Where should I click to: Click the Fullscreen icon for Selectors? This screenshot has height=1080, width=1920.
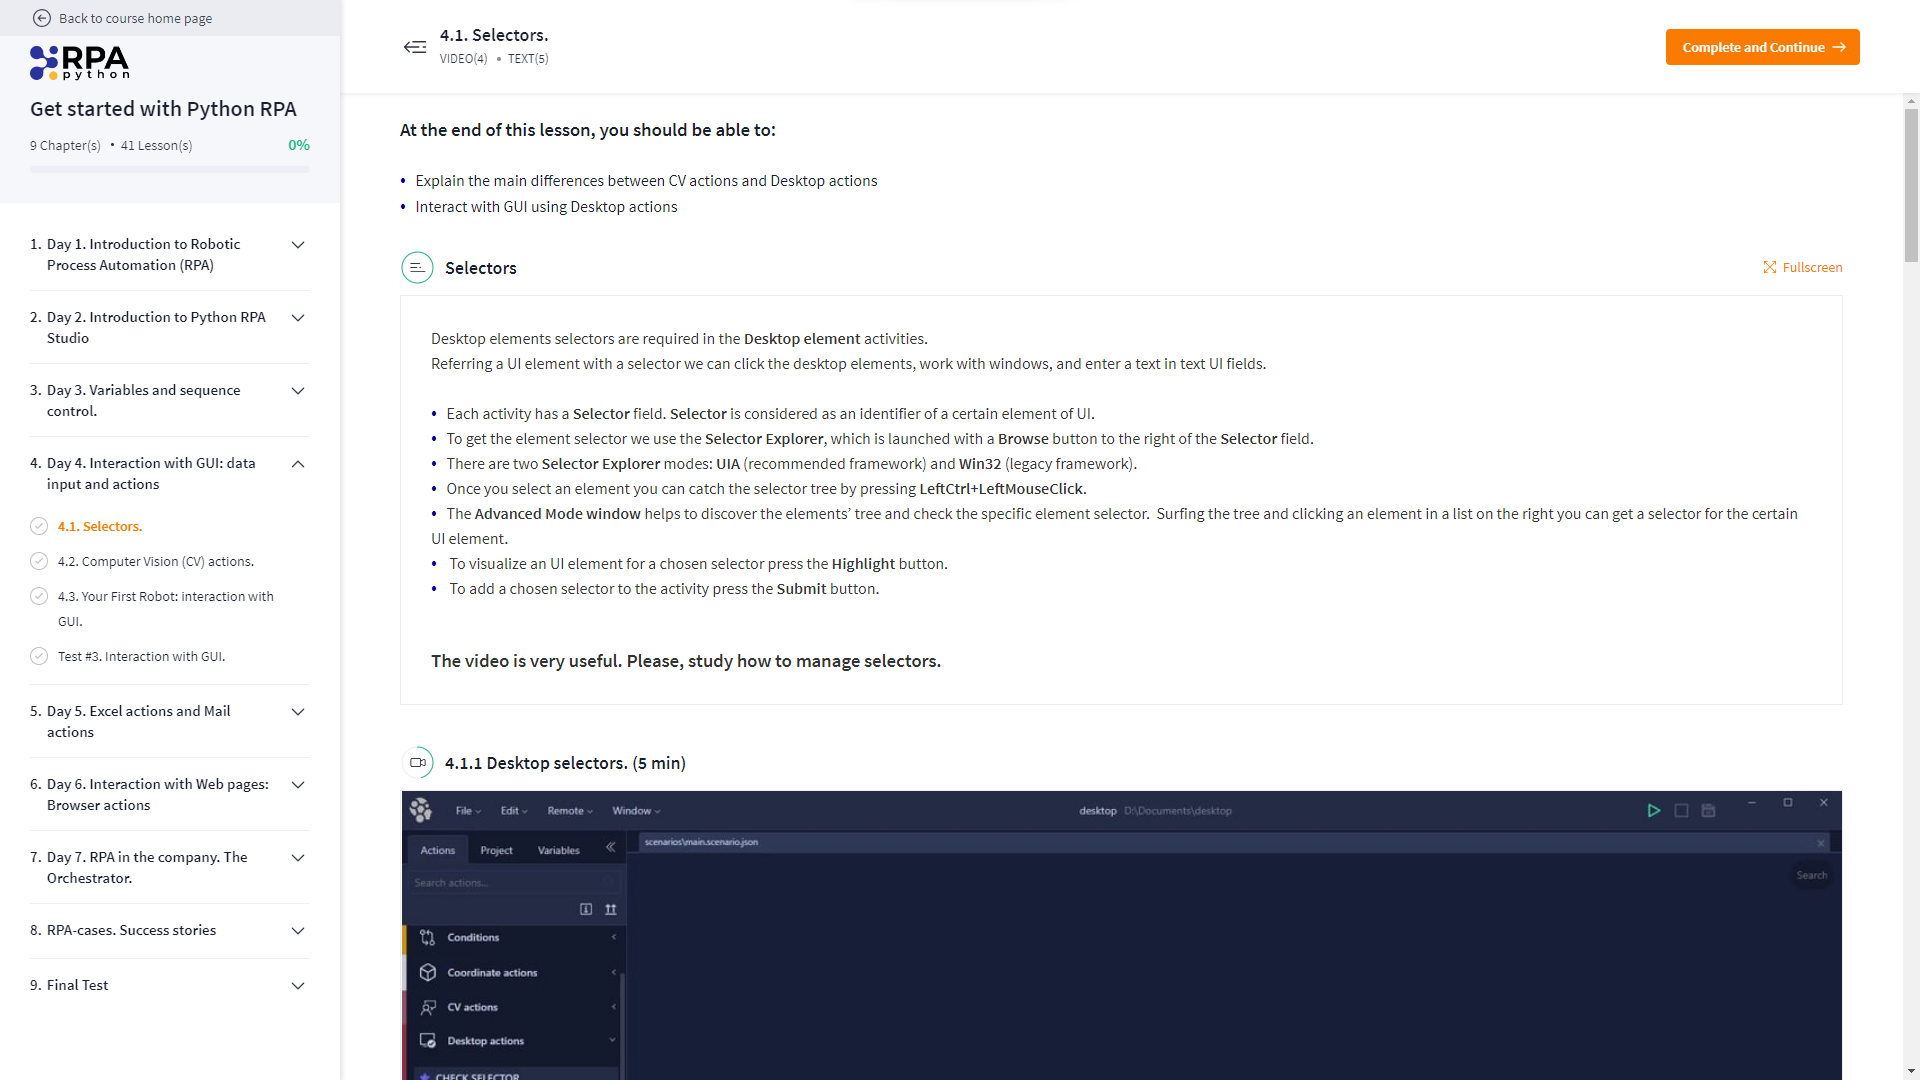click(x=1771, y=266)
